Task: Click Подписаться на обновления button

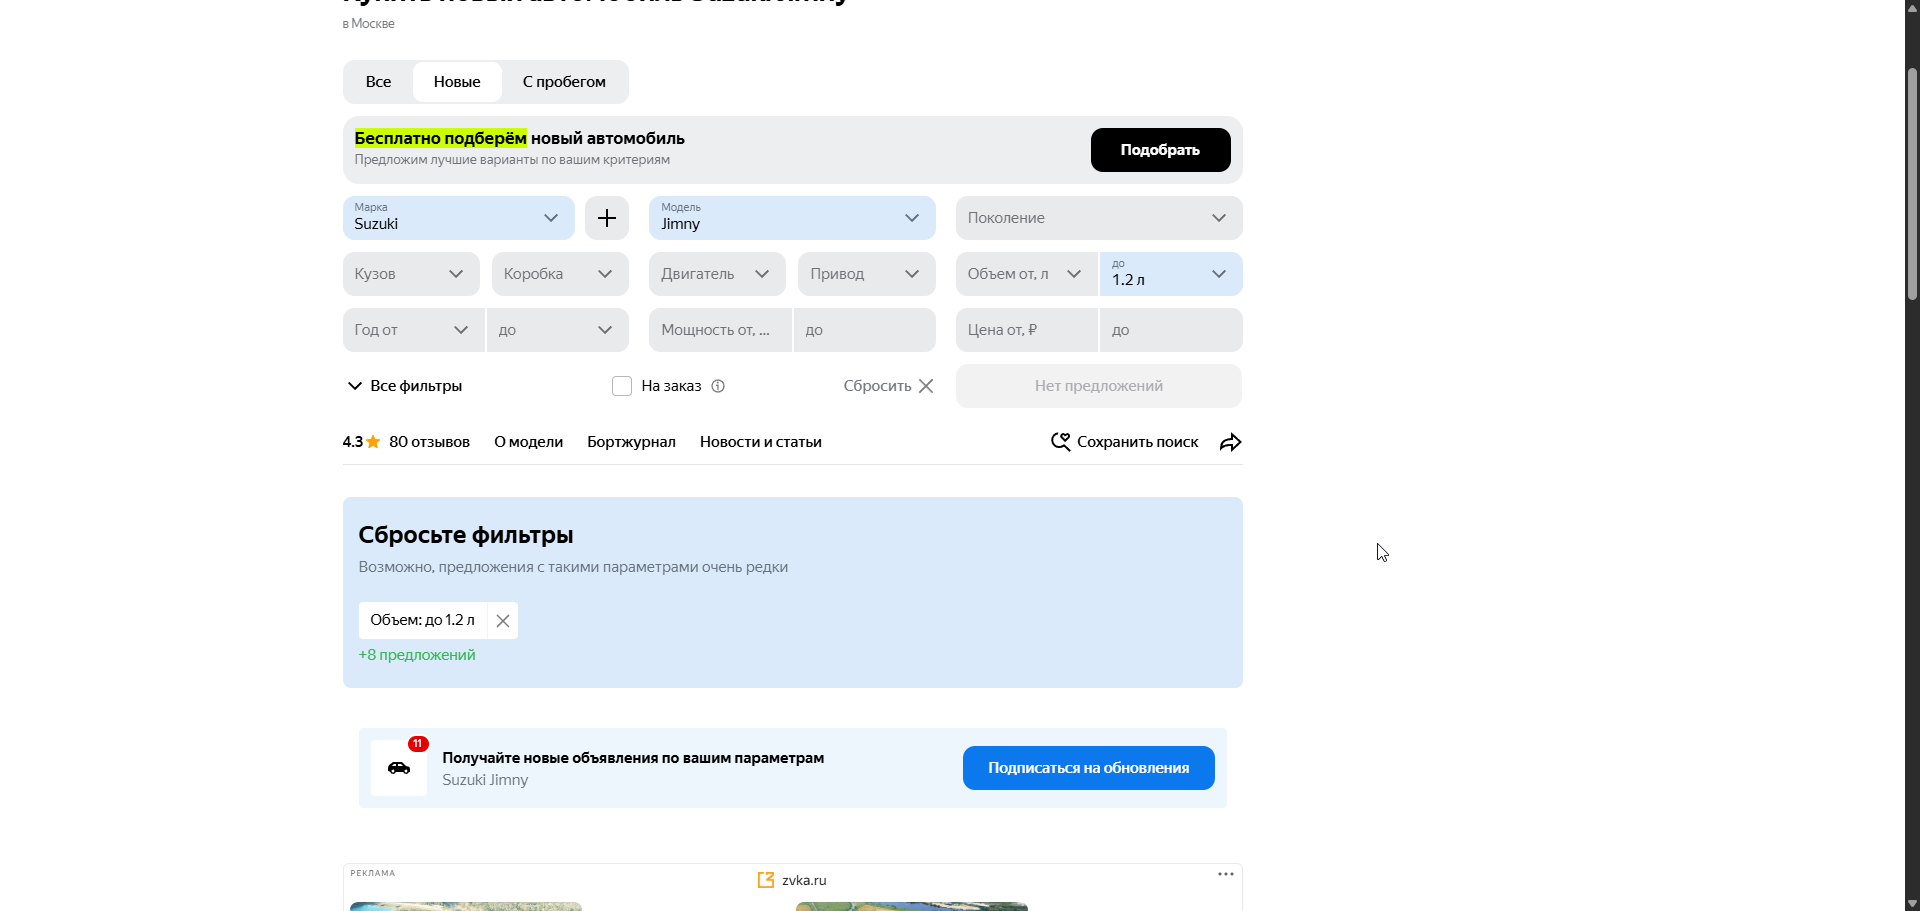Action: pyautogui.click(x=1089, y=768)
